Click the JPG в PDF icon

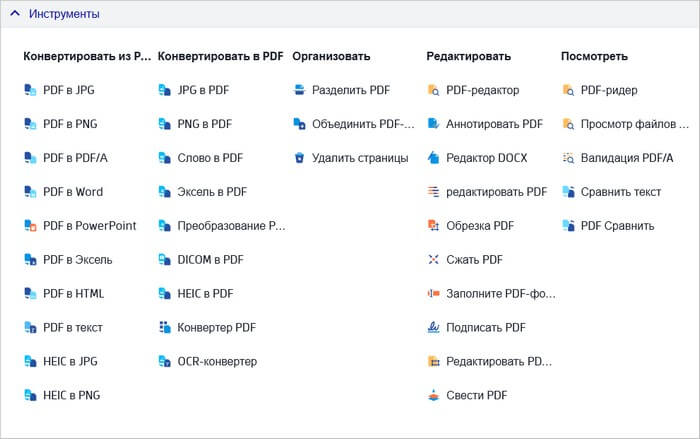click(x=164, y=90)
